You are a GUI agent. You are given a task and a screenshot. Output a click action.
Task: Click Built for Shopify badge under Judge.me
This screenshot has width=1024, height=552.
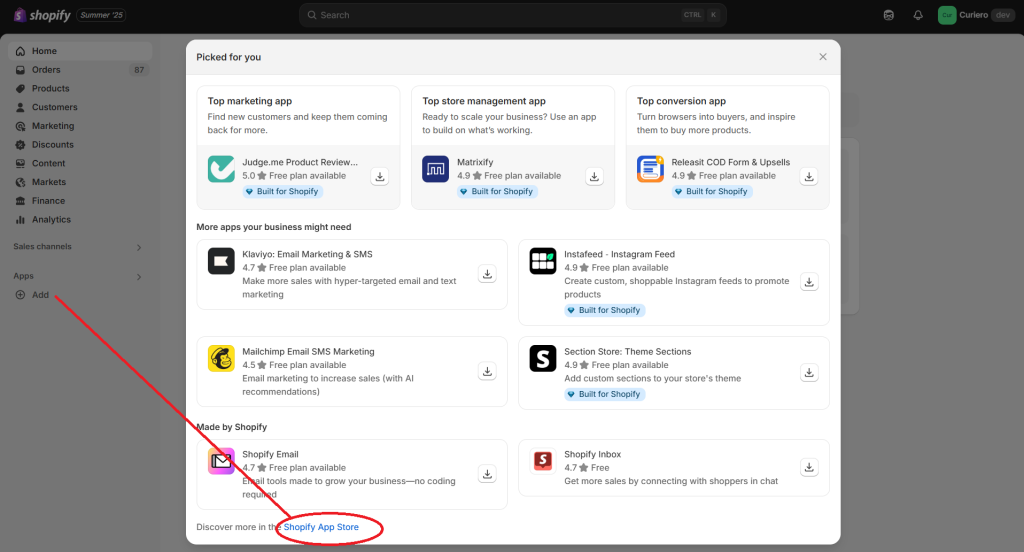(x=282, y=191)
